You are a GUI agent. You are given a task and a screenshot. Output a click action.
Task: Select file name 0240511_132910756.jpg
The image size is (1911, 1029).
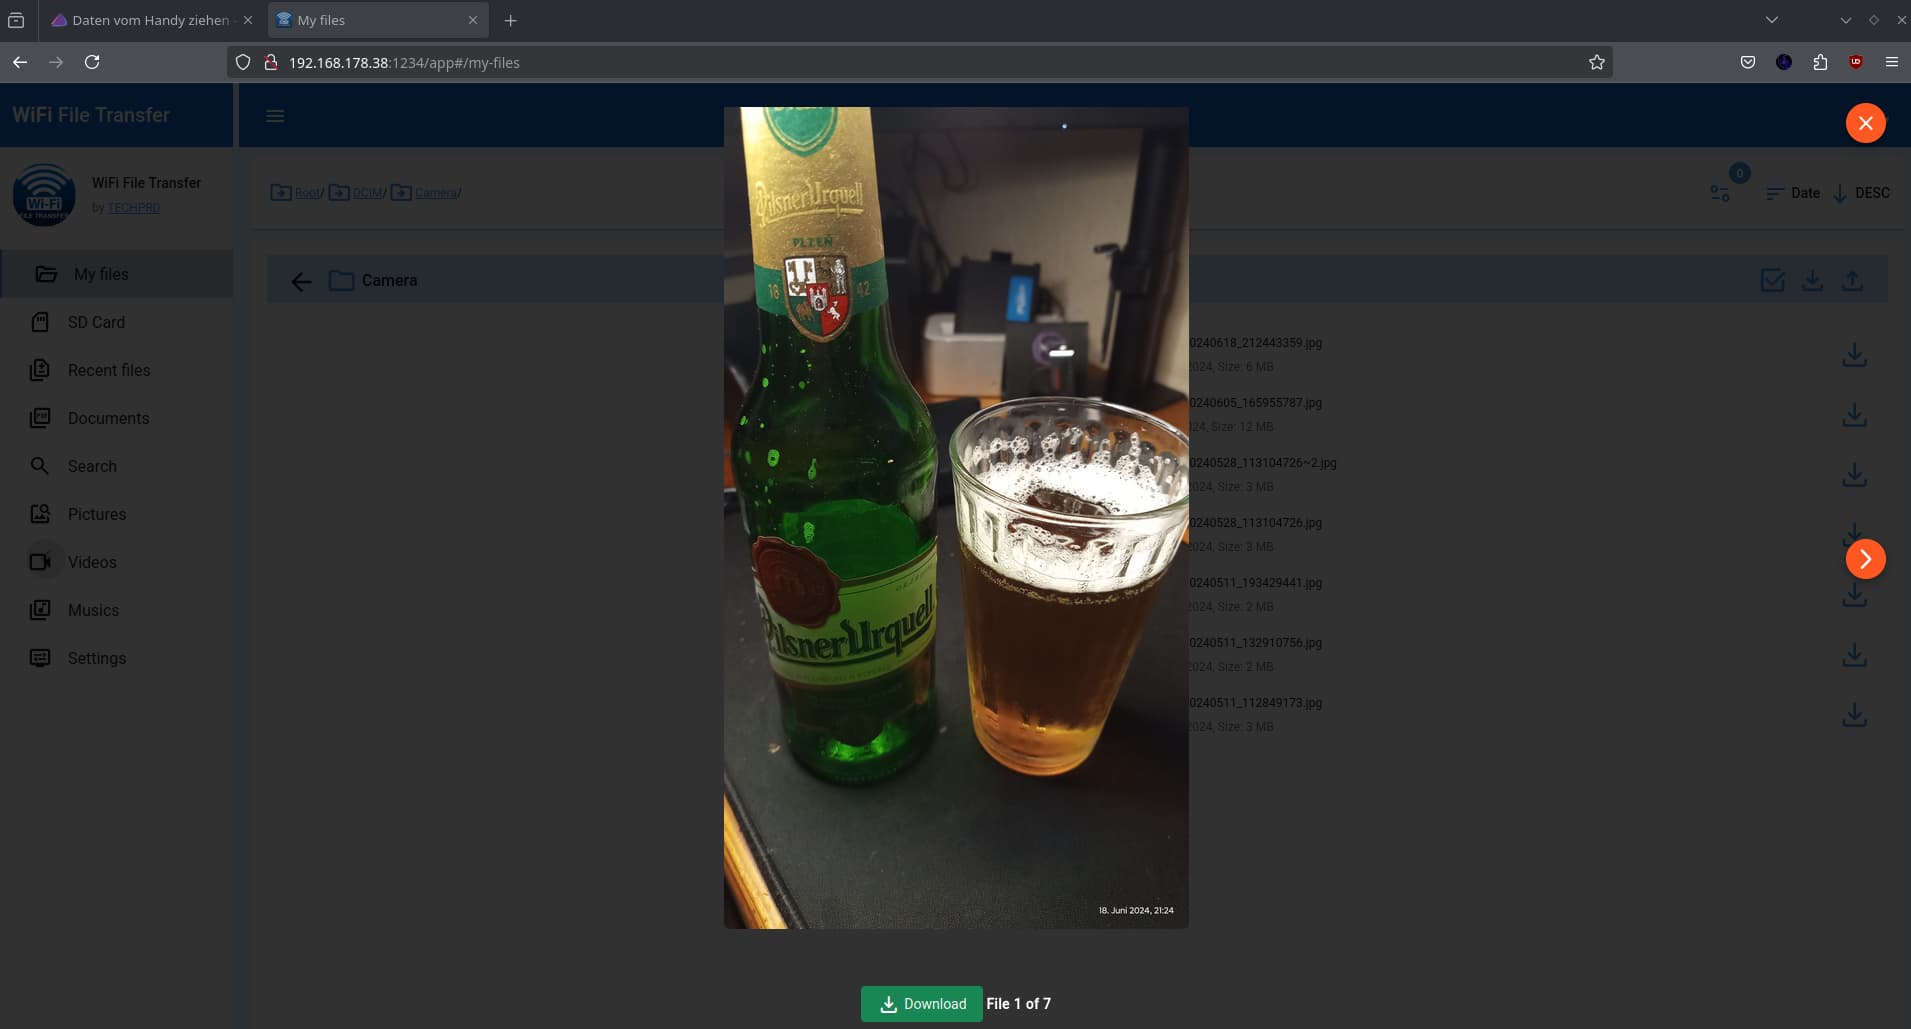[1256, 643]
